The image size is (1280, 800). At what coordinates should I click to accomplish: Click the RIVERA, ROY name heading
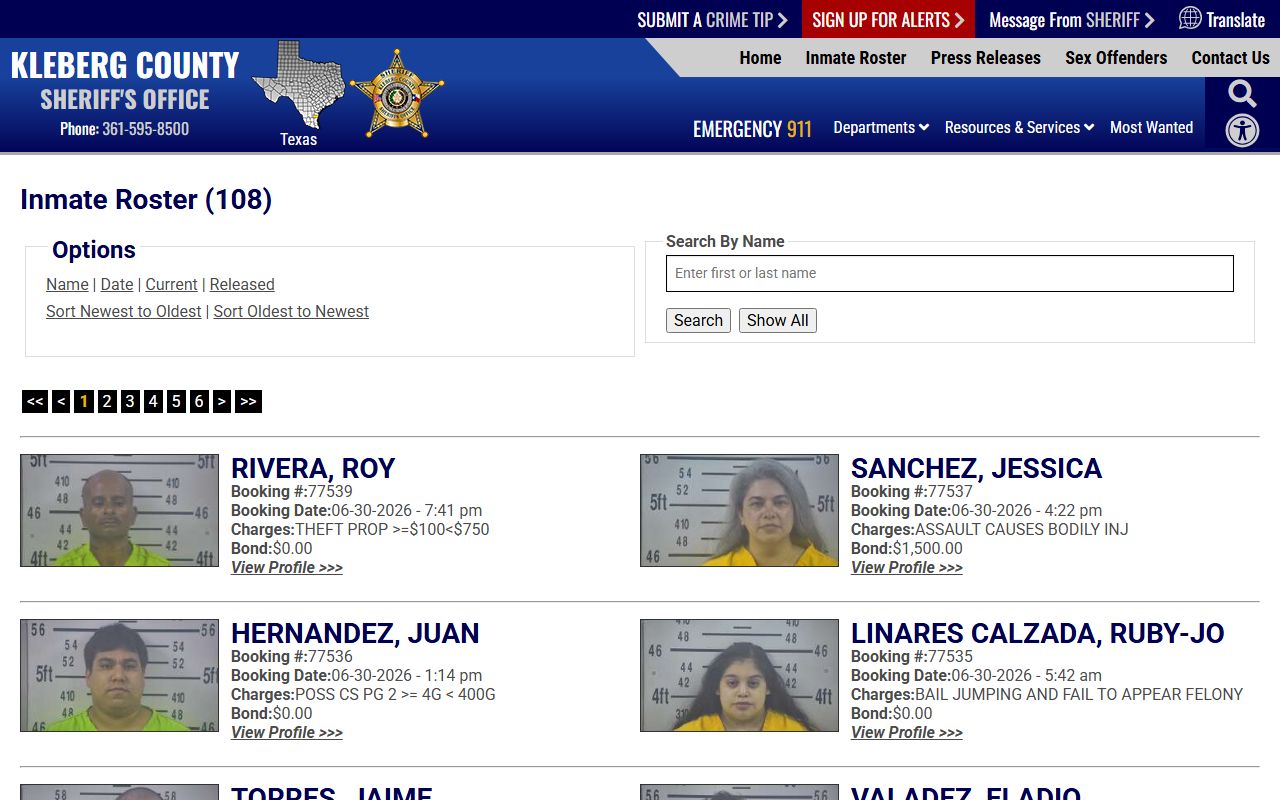tap(313, 468)
